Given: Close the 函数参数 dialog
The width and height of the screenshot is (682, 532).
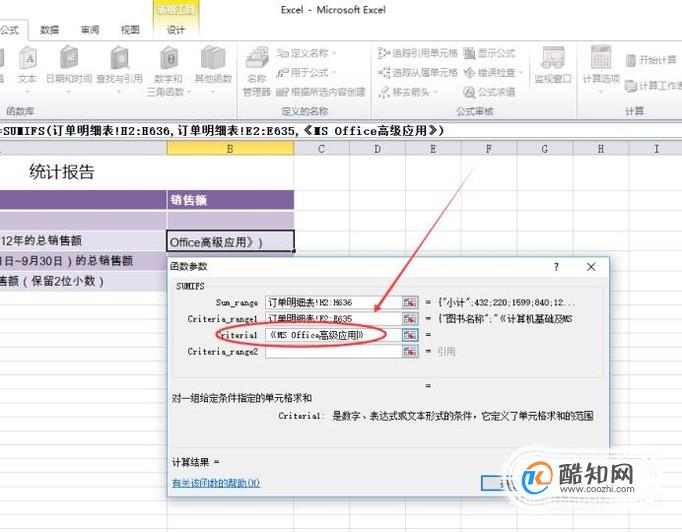Looking at the screenshot, I should [591, 267].
